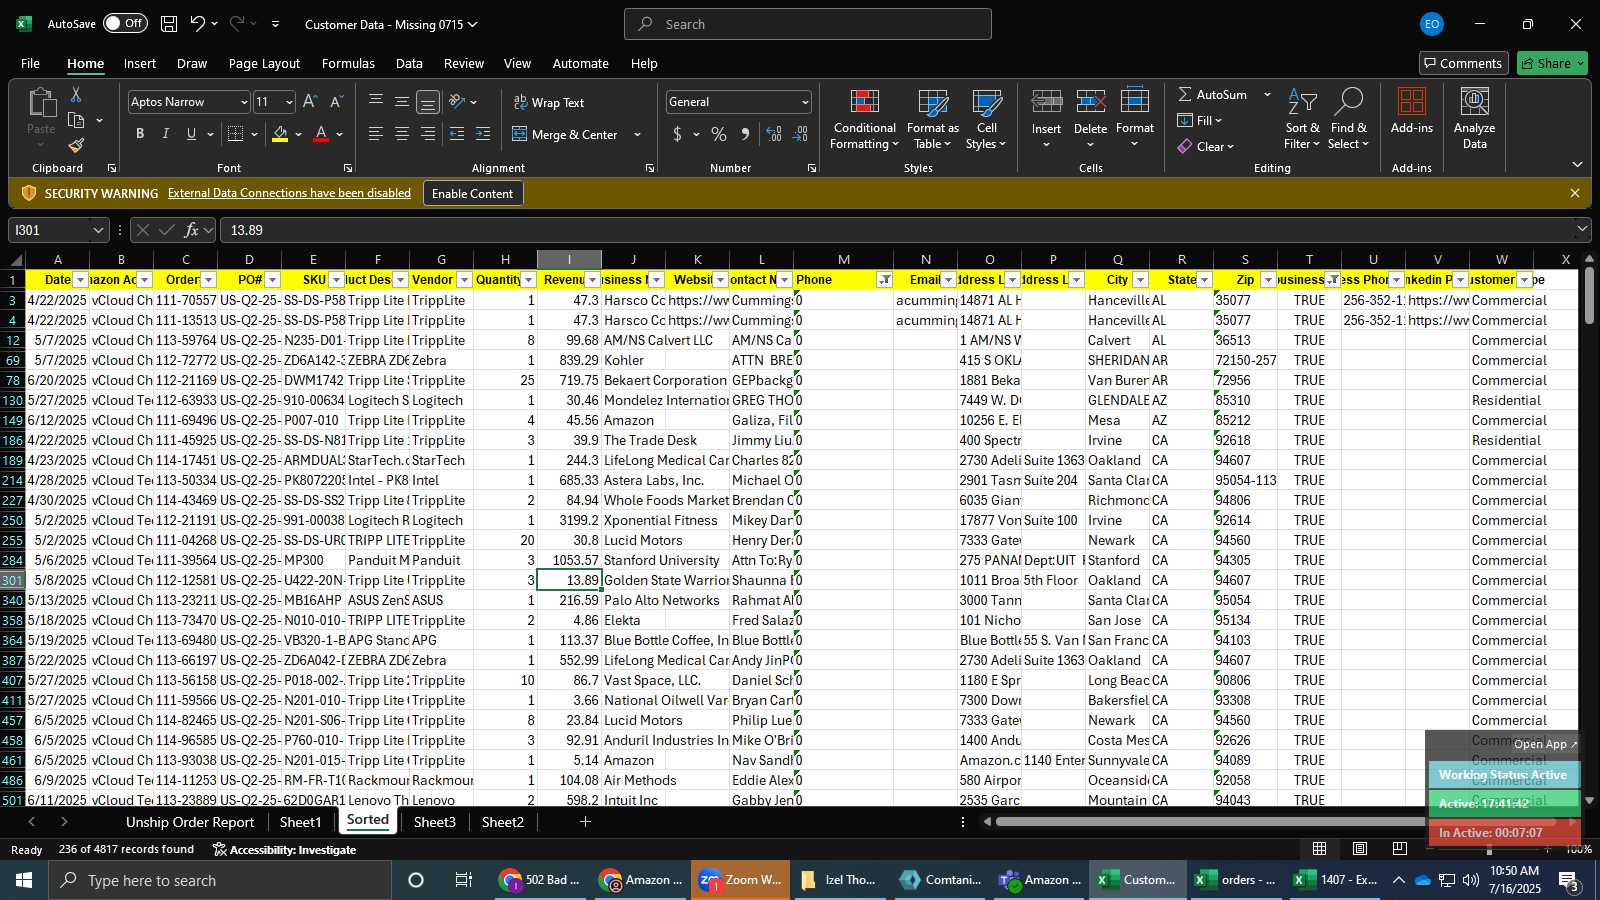
Task: Click the Insert cells icon
Action: (1046, 103)
